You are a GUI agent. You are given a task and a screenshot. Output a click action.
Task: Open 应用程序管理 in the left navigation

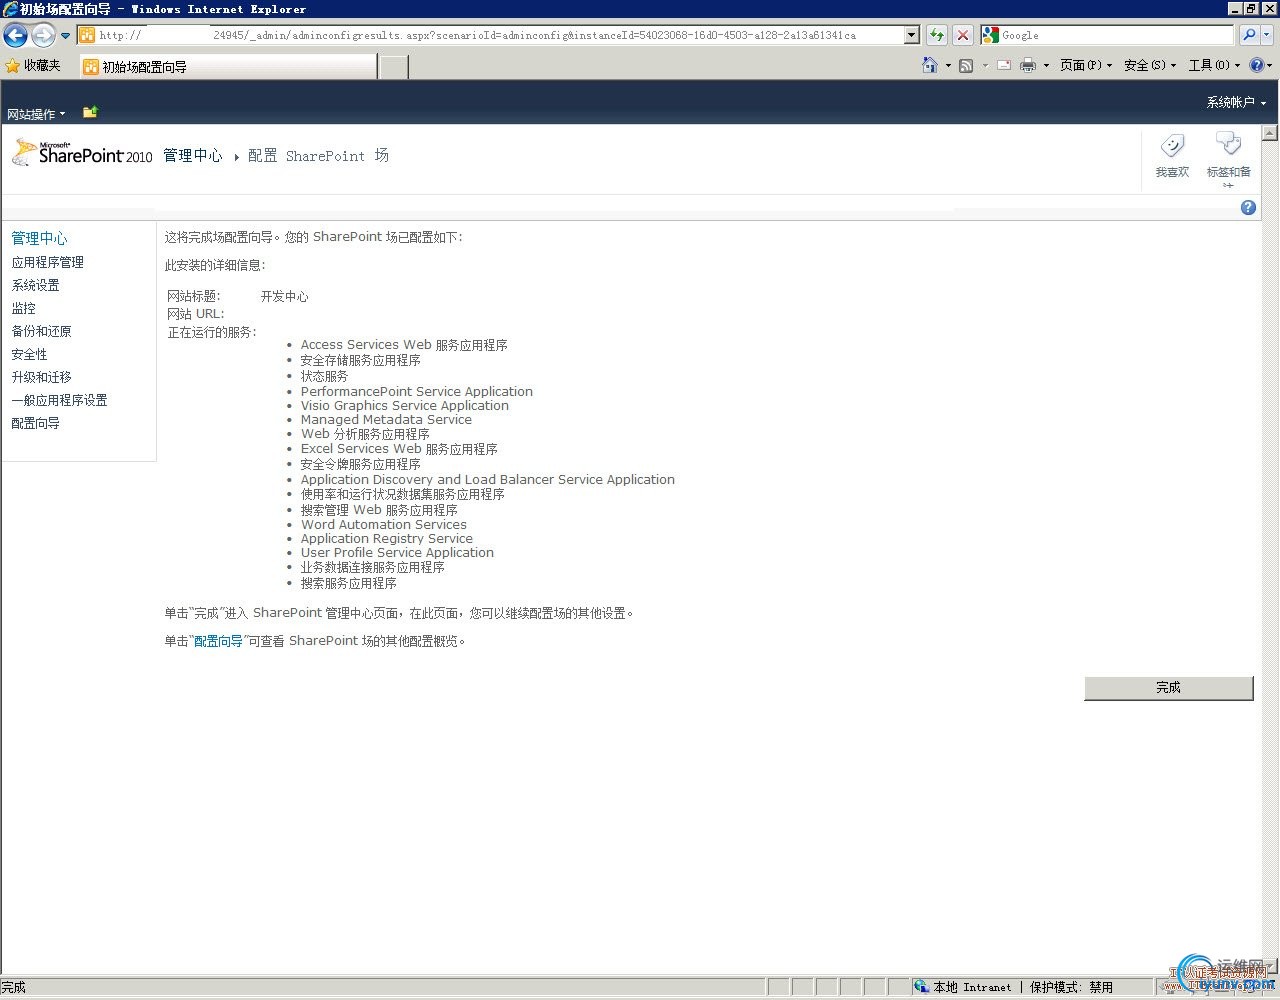(47, 262)
